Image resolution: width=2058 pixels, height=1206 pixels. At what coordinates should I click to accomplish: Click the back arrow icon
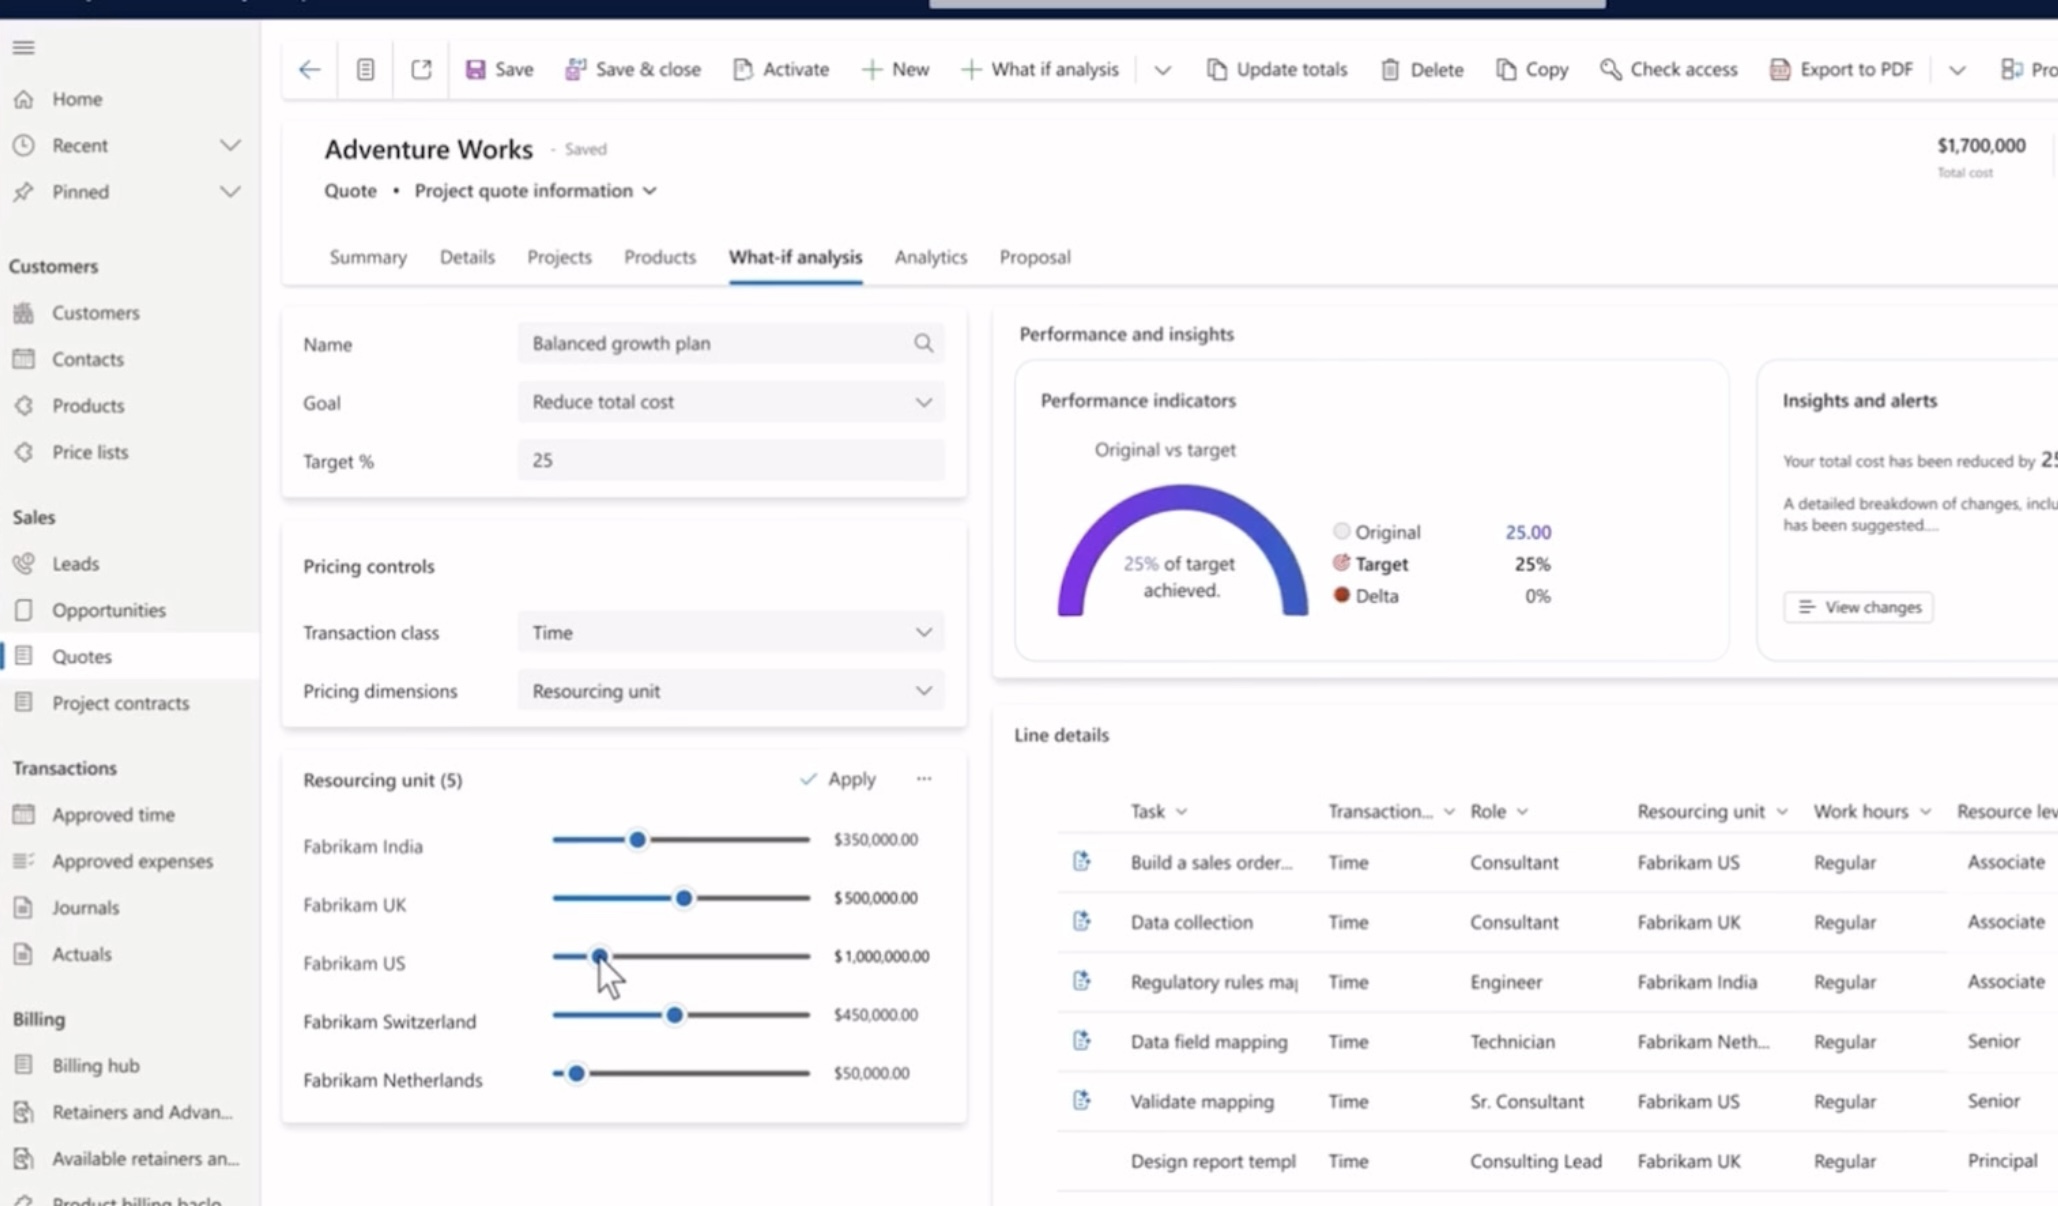(x=309, y=69)
